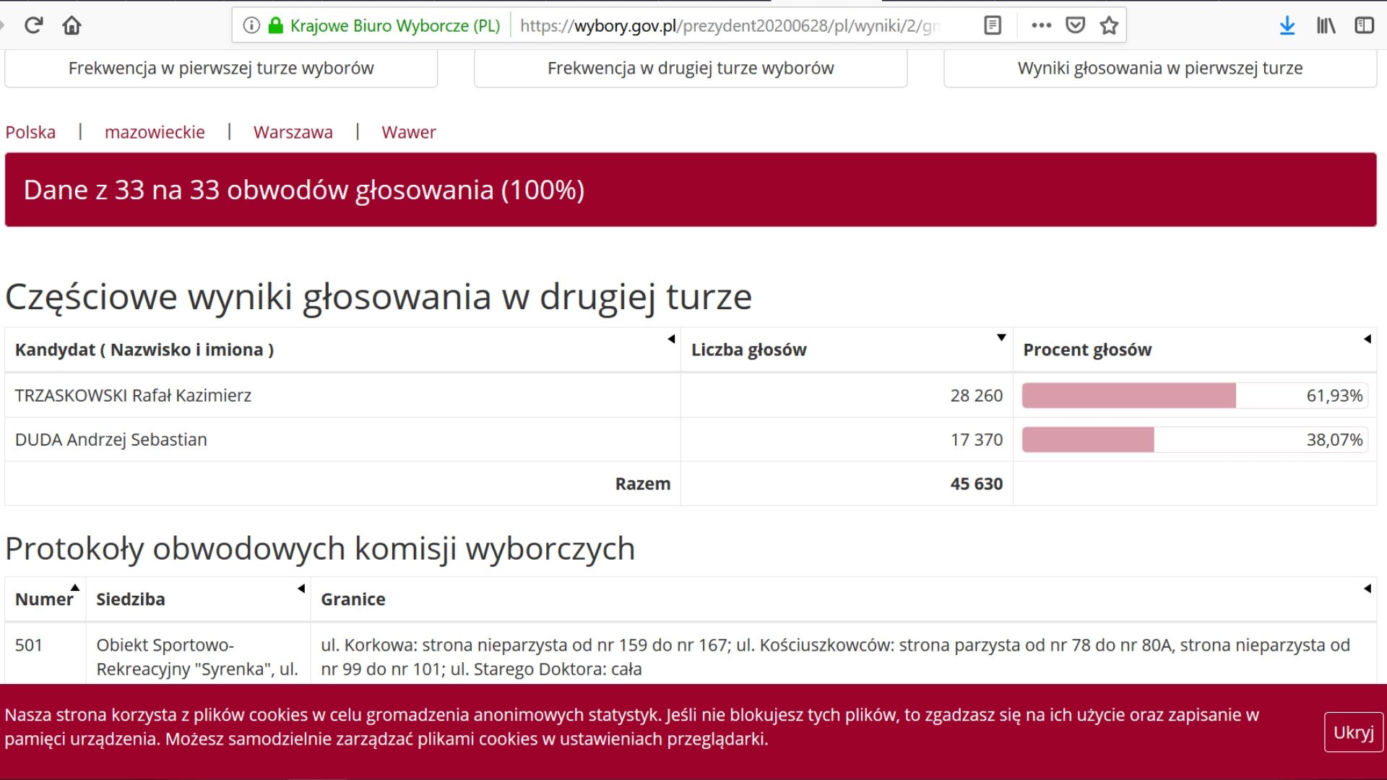Navigate to the Wawer breadcrumb link

point(409,132)
